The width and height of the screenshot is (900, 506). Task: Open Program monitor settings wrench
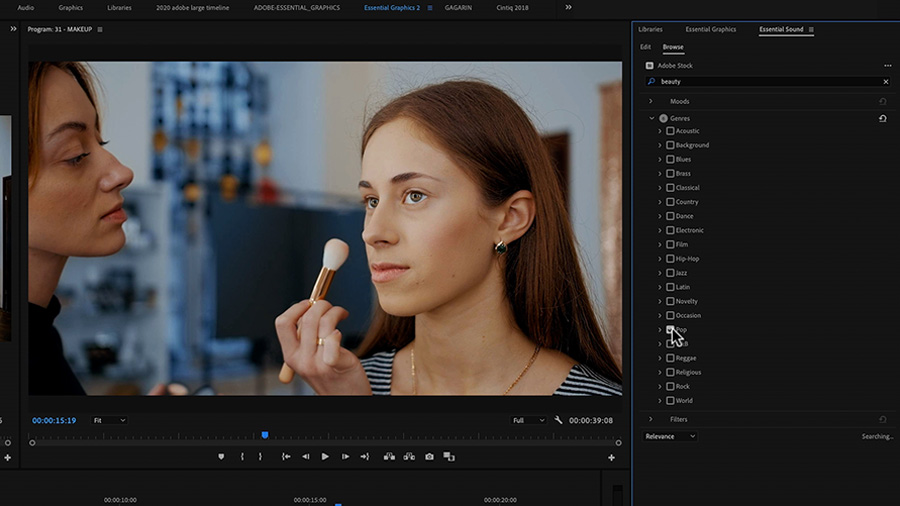pyautogui.click(x=559, y=420)
